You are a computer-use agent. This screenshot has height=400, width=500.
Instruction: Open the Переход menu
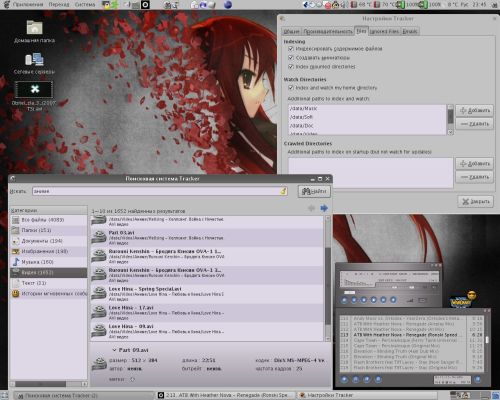[x=59, y=5]
